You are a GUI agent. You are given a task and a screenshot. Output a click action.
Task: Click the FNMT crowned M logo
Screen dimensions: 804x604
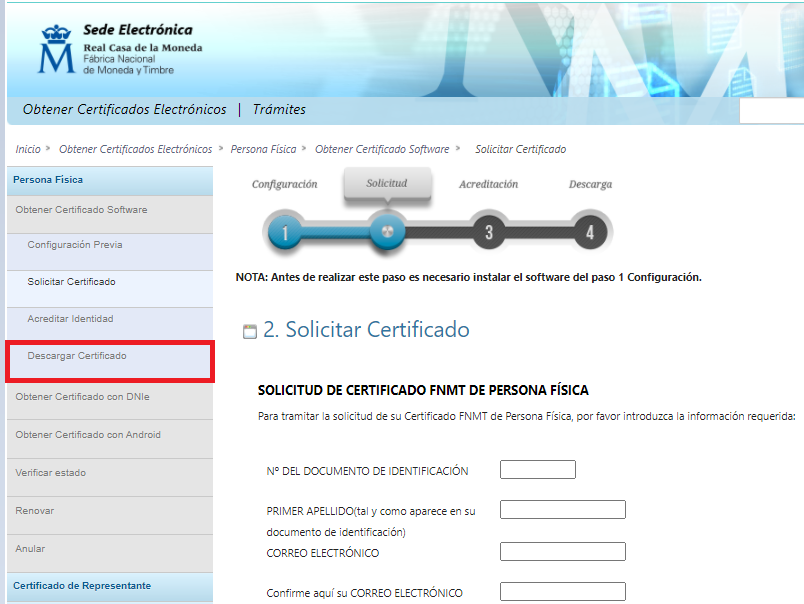point(56,49)
